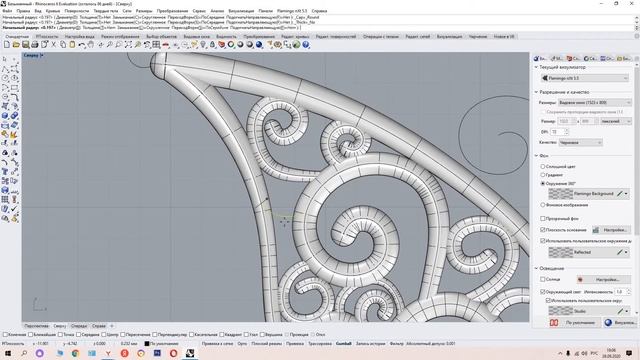The image size is (640, 360).
Task: Click the Save diskette icon
Action: pos(26,45)
